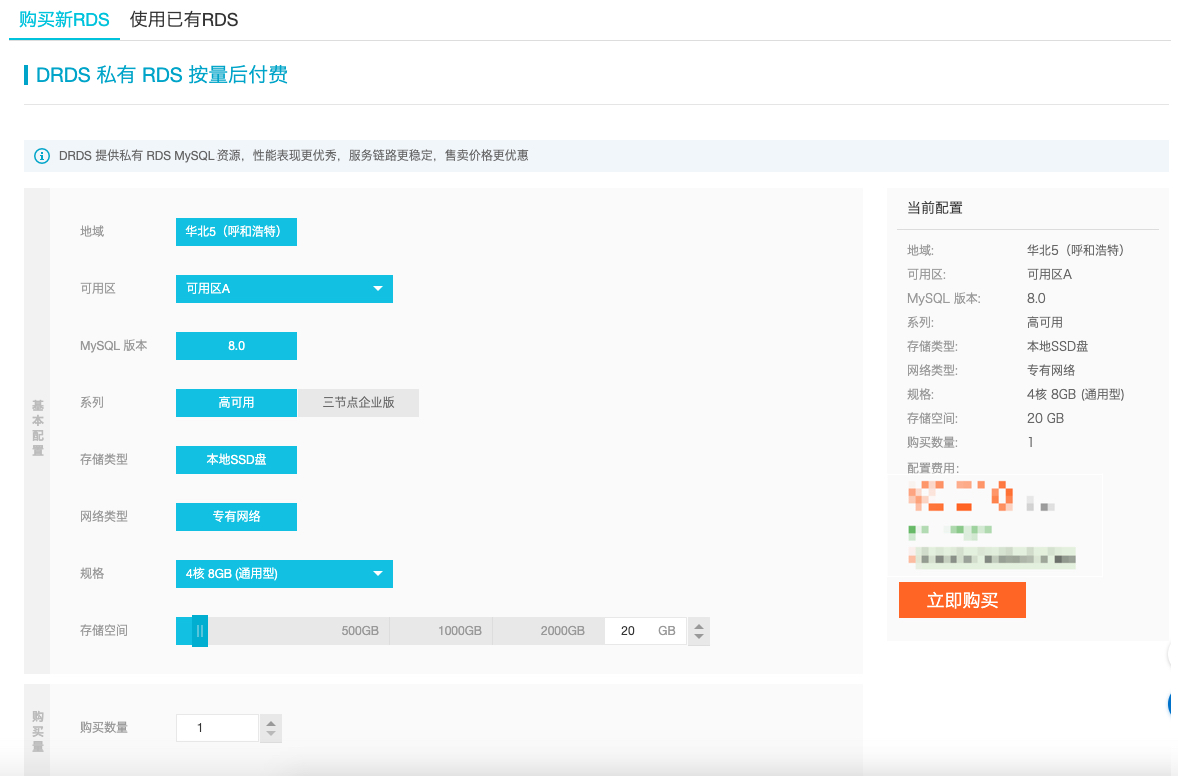Image resolution: width=1178 pixels, height=776 pixels.
Task: Click the storage slider handle
Action: click(200, 631)
